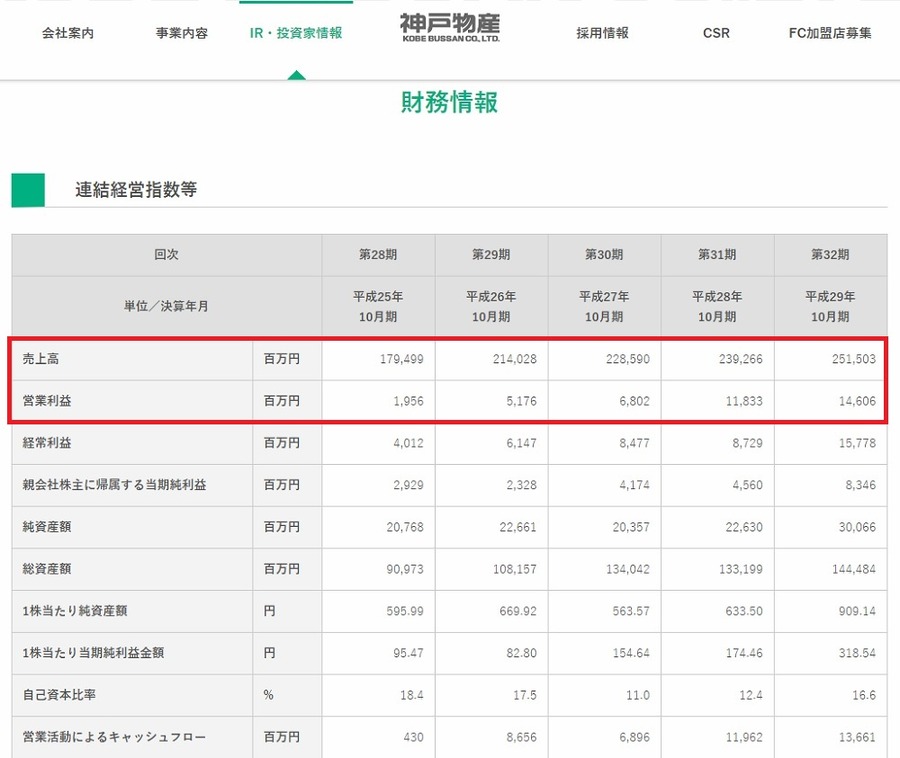The height and width of the screenshot is (758, 900).
Task: Select the 第28期 column header
Action: click(x=378, y=255)
